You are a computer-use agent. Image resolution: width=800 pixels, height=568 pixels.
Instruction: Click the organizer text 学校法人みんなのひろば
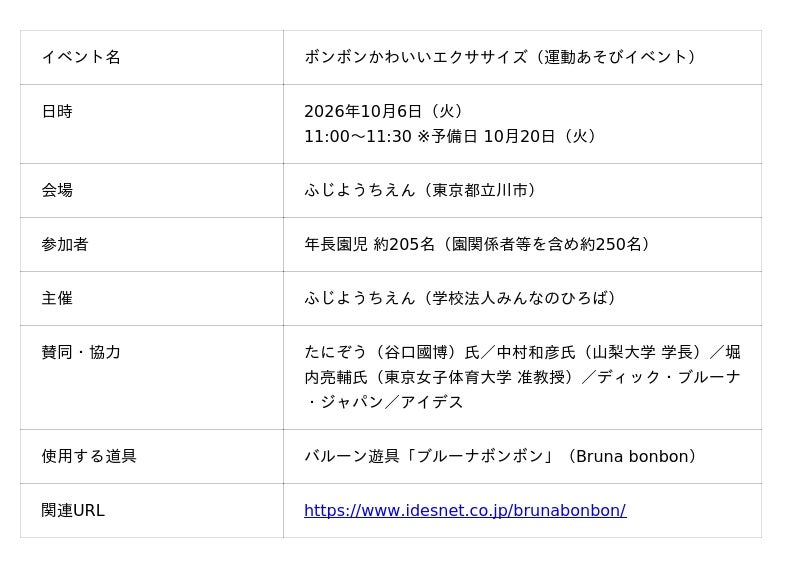pos(520,298)
